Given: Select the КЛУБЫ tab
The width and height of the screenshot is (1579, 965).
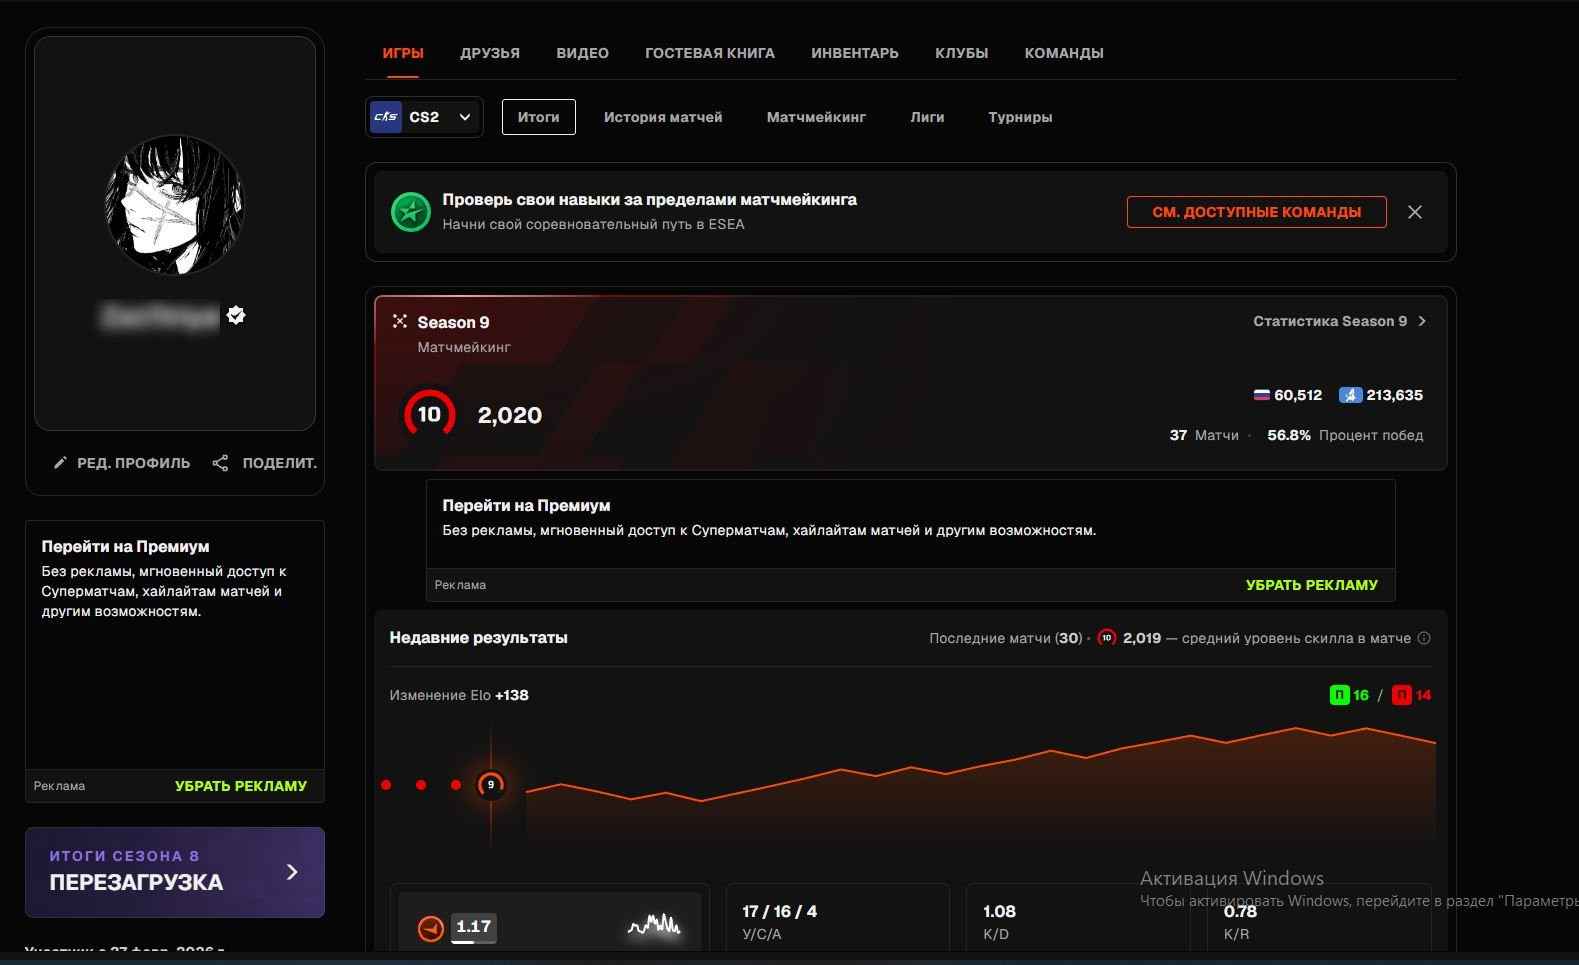Looking at the screenshot, I should click(x=962, y=53).
